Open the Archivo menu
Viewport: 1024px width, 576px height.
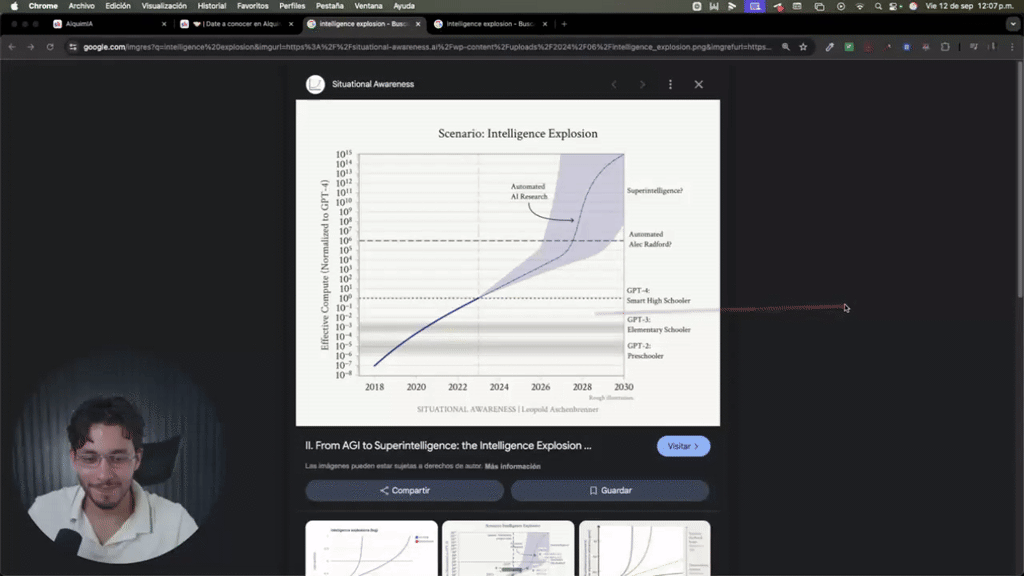pos(82,6)
